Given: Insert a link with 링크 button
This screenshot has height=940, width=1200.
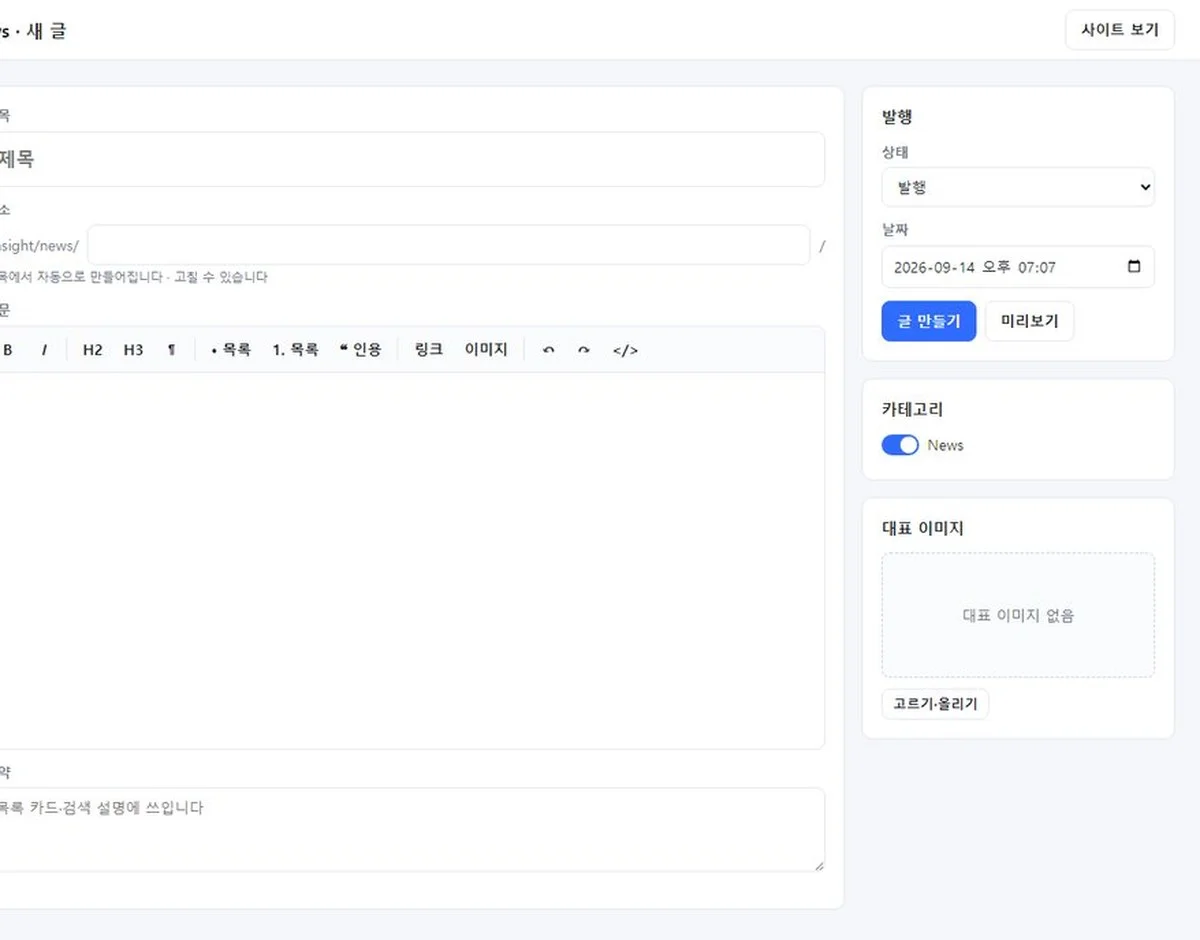Looking at the screenshot, I should coord(429,350).
